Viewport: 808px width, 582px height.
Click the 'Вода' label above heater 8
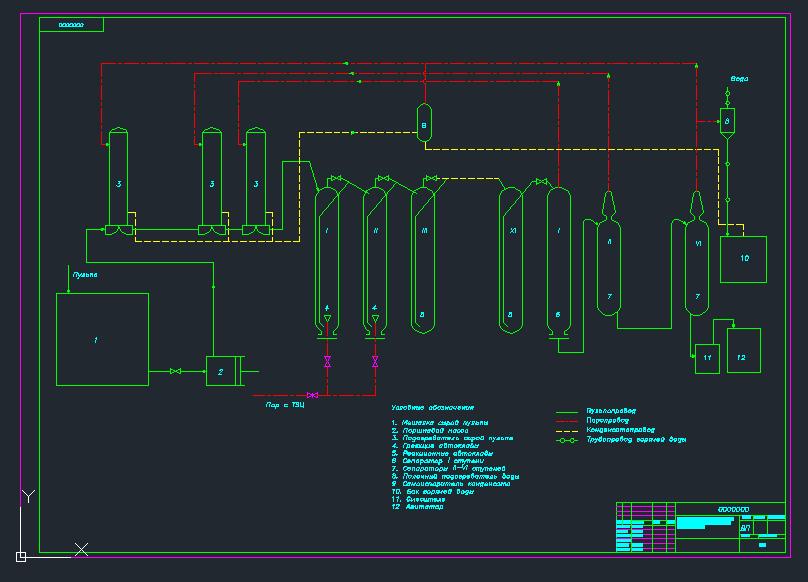coord(739,79)
